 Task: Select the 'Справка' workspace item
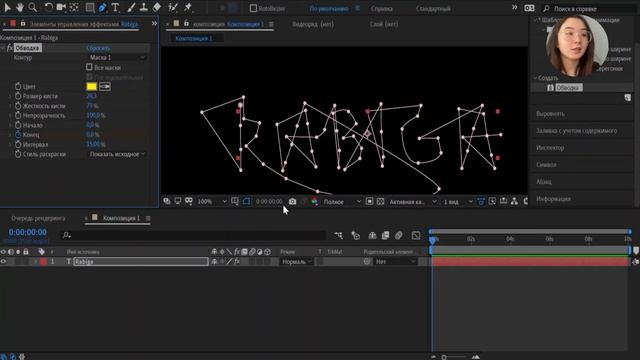click(x=382, y=9)
